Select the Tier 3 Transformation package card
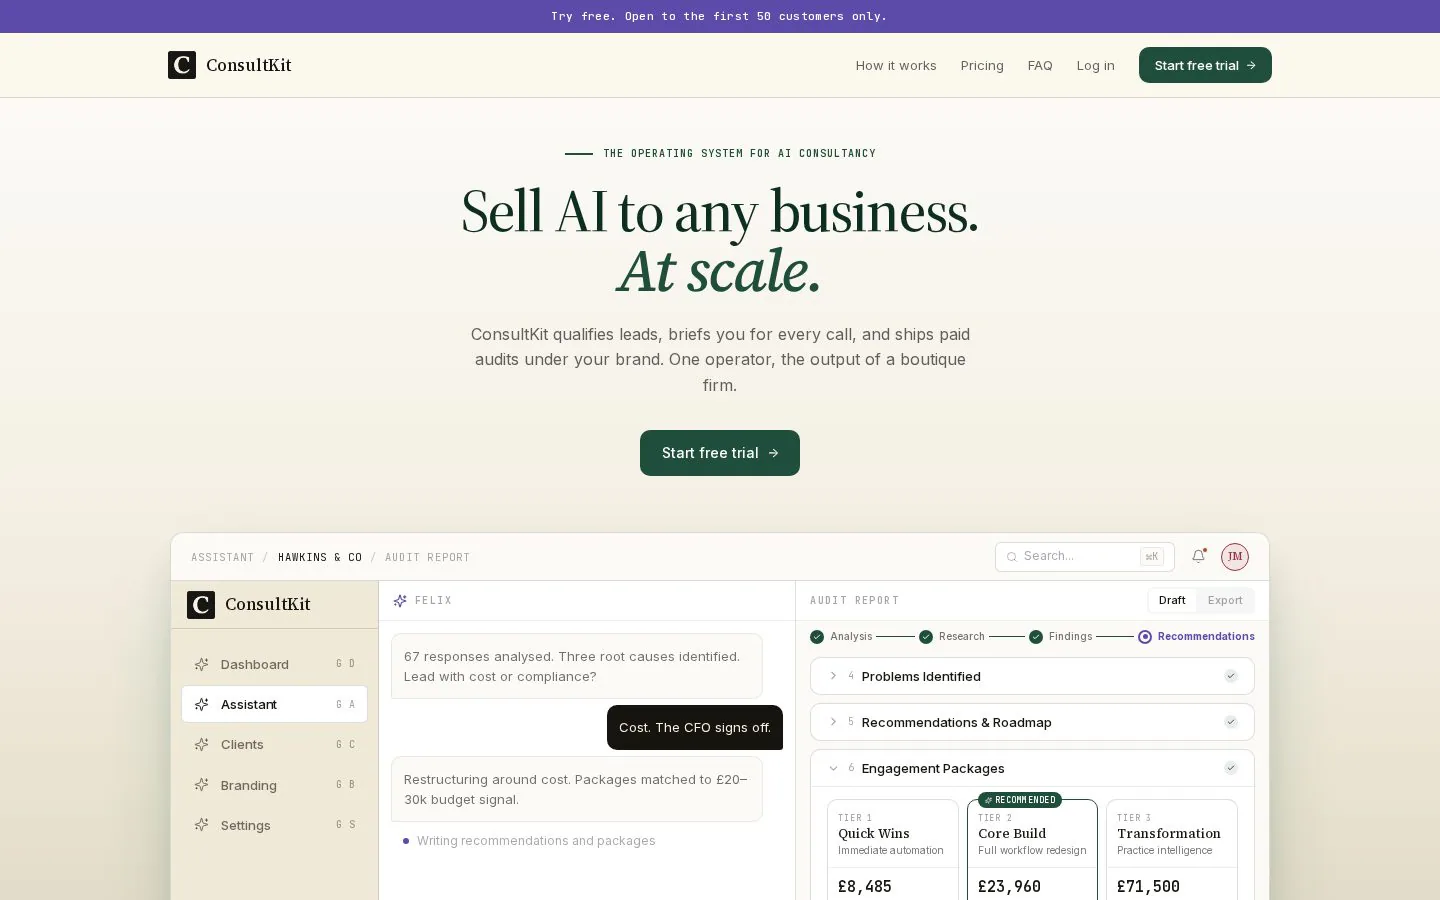This screenshot has width=1440, height=900. (1172, 850)
